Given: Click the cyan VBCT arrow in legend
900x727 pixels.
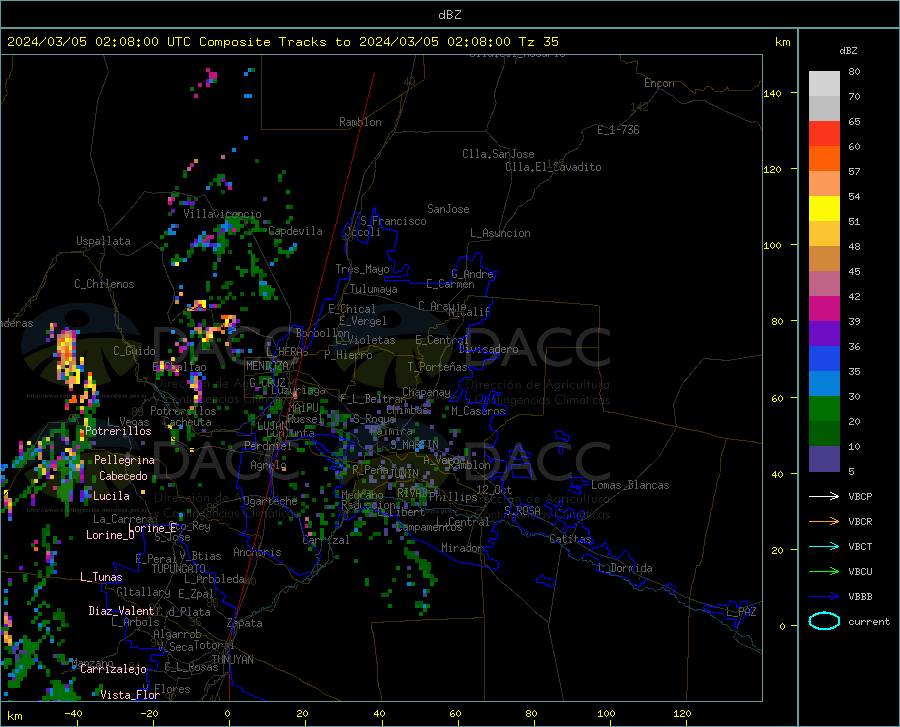Looking at the screenshot, I should pos(824,546).
